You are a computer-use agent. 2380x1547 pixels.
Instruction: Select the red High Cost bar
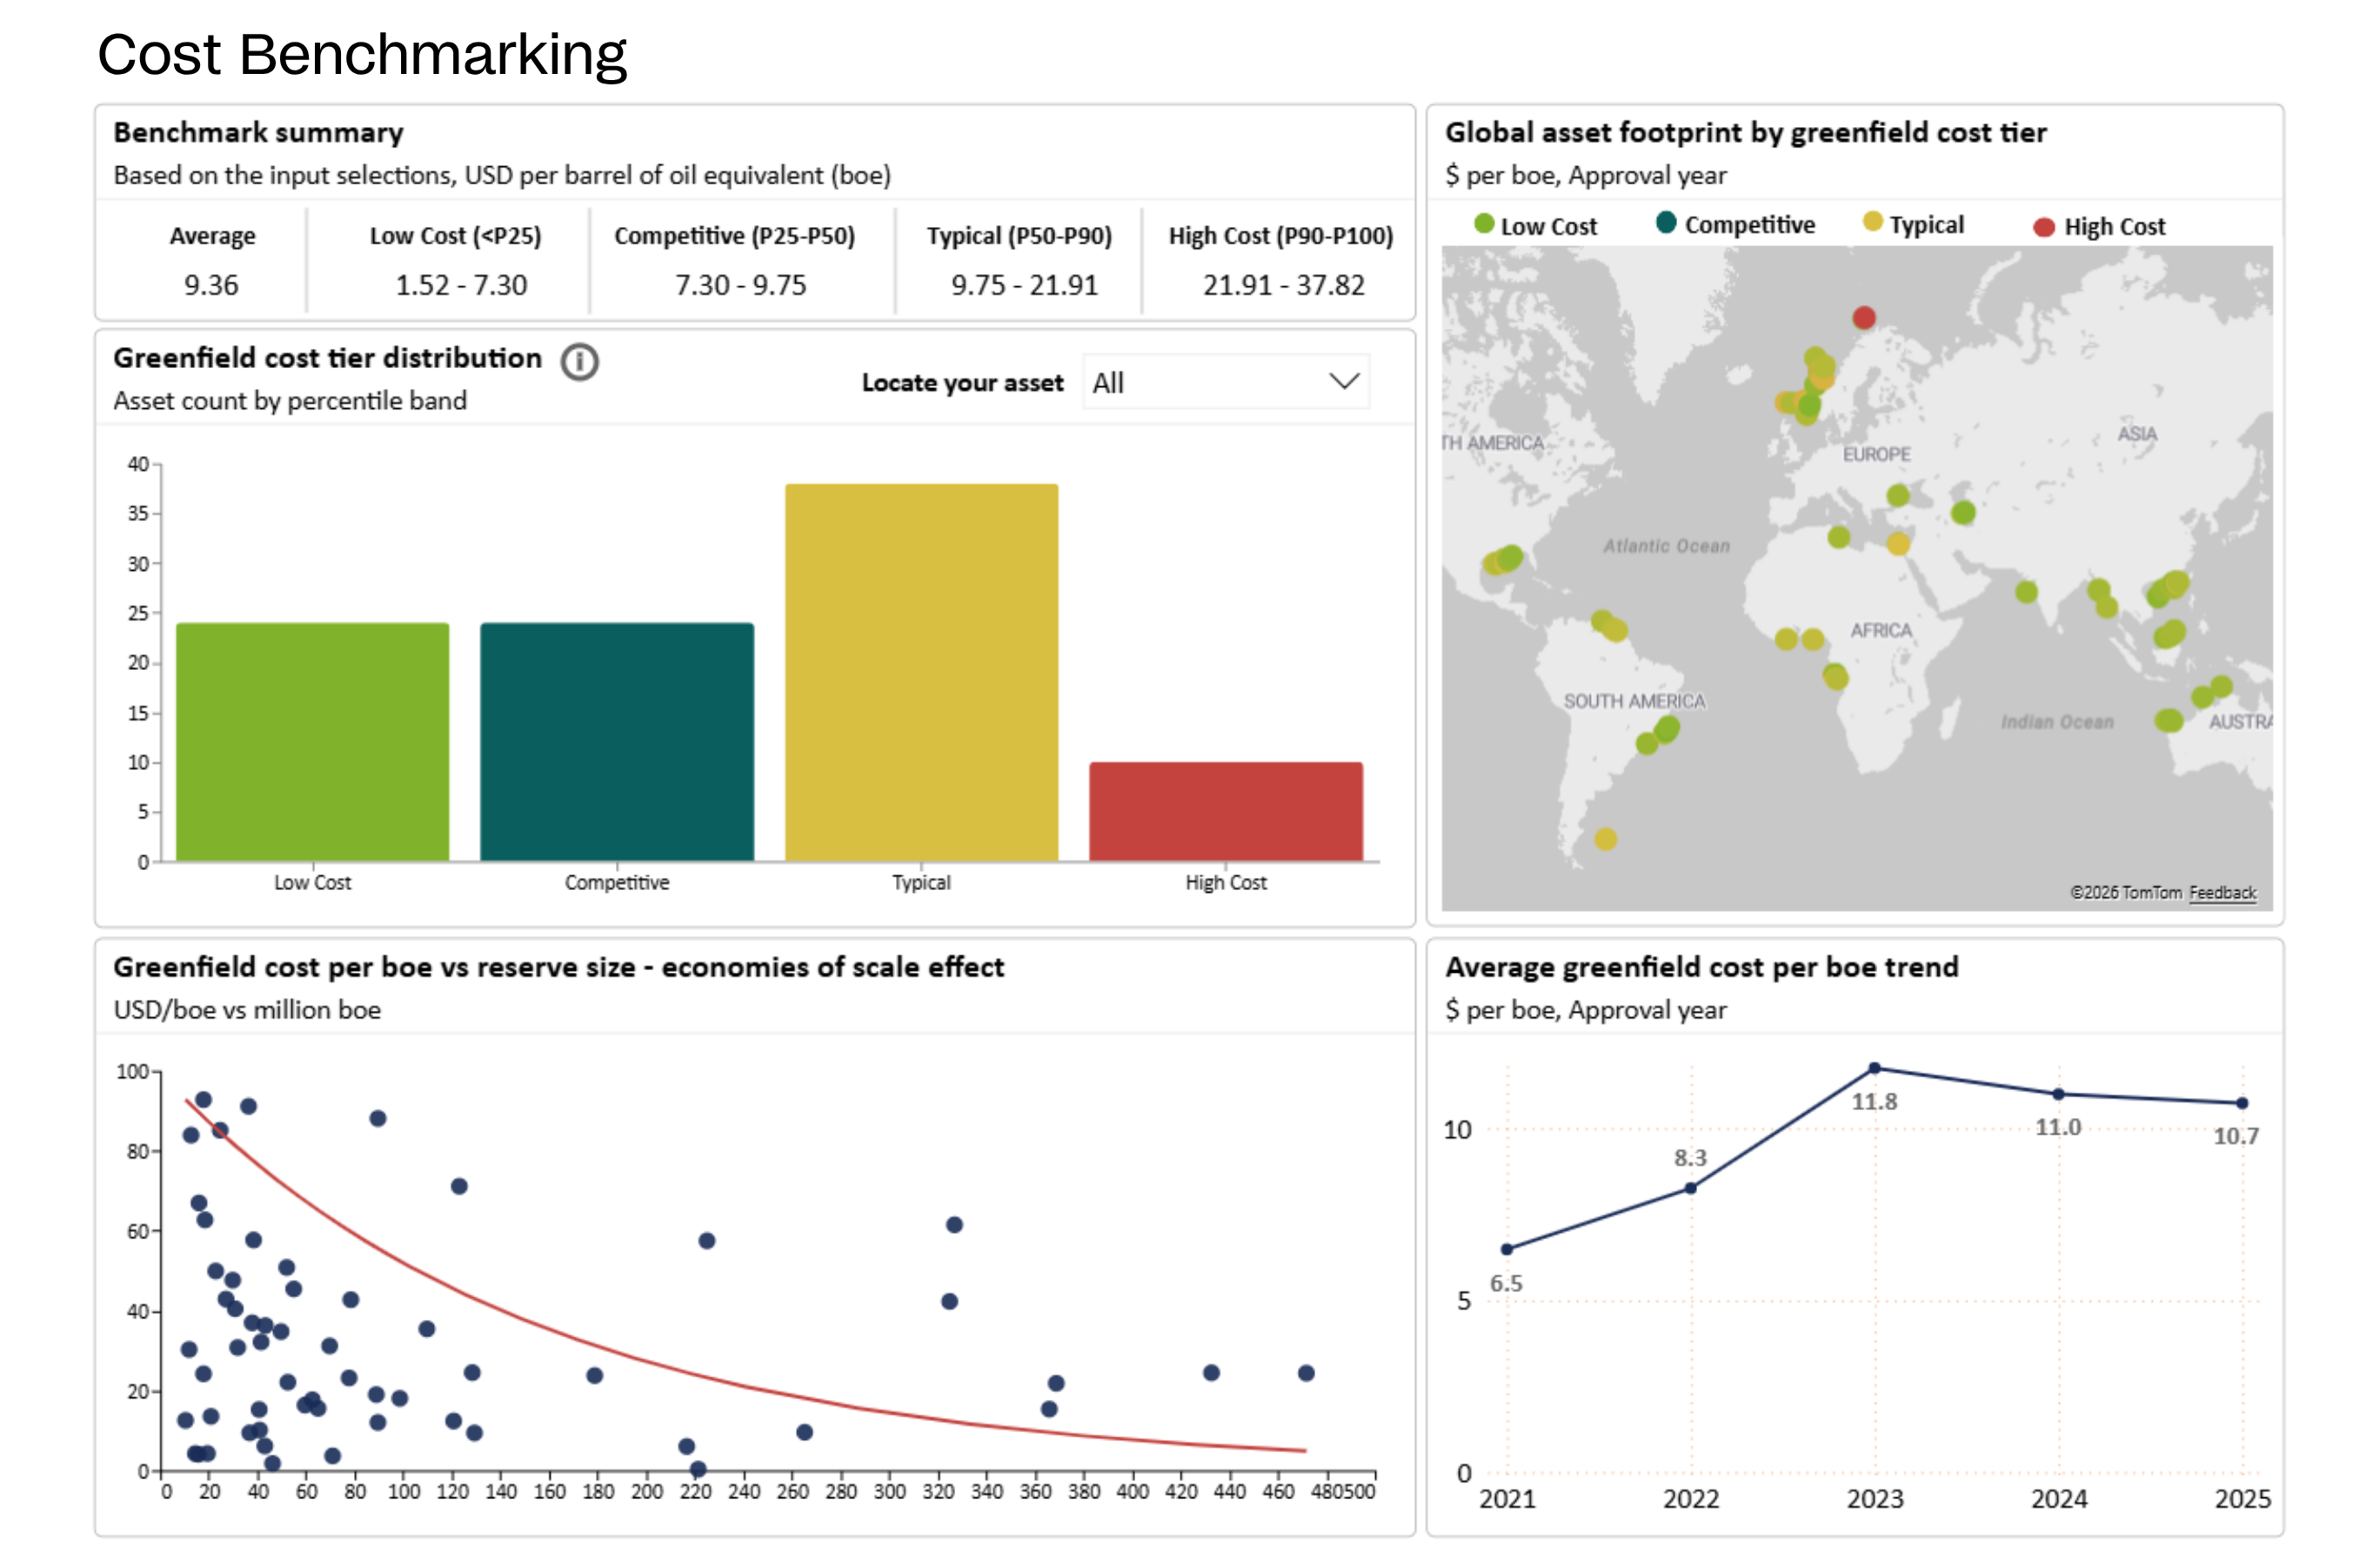1226,812
